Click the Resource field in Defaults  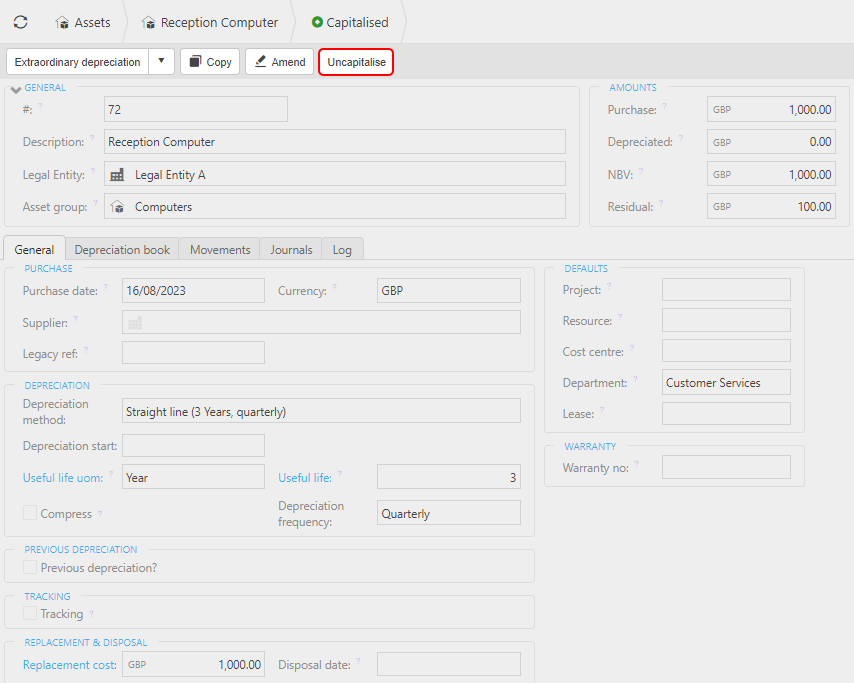pos(726,320)
